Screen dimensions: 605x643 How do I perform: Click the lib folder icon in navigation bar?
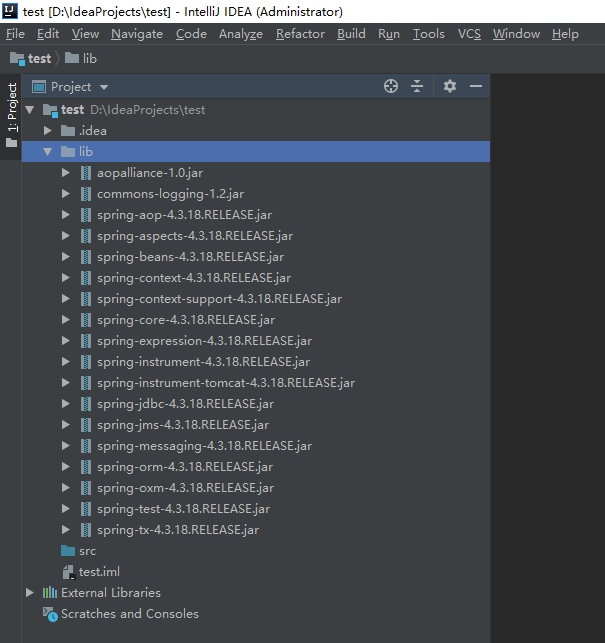(72, 58)
